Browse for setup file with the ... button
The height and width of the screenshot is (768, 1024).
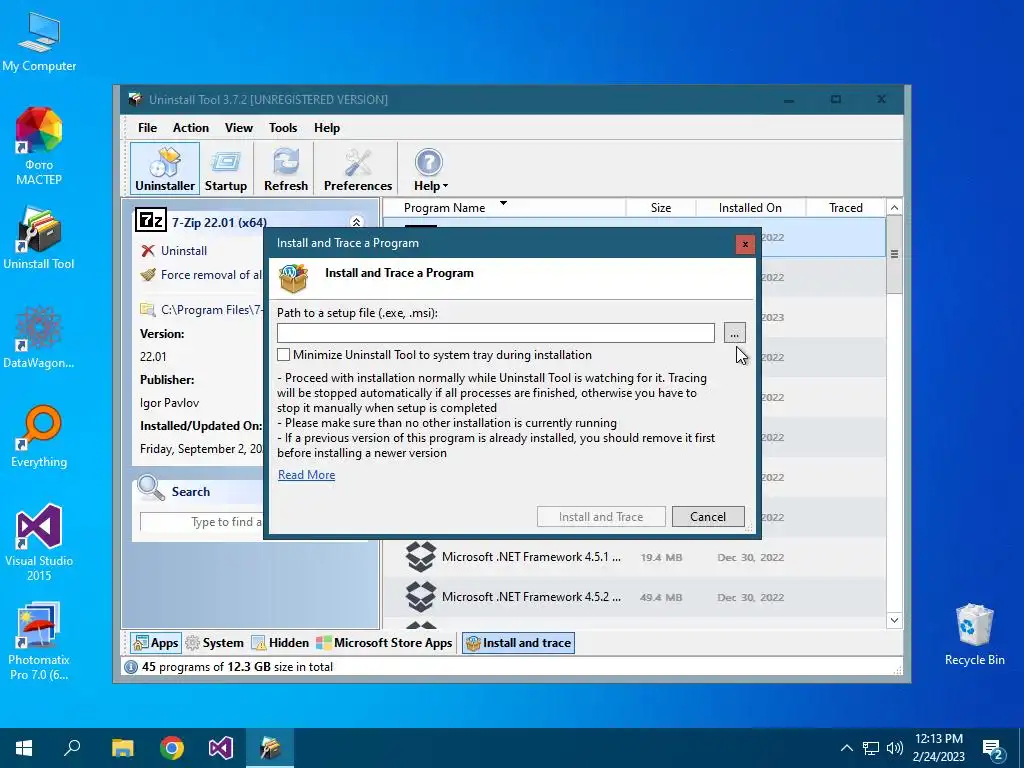735,333
